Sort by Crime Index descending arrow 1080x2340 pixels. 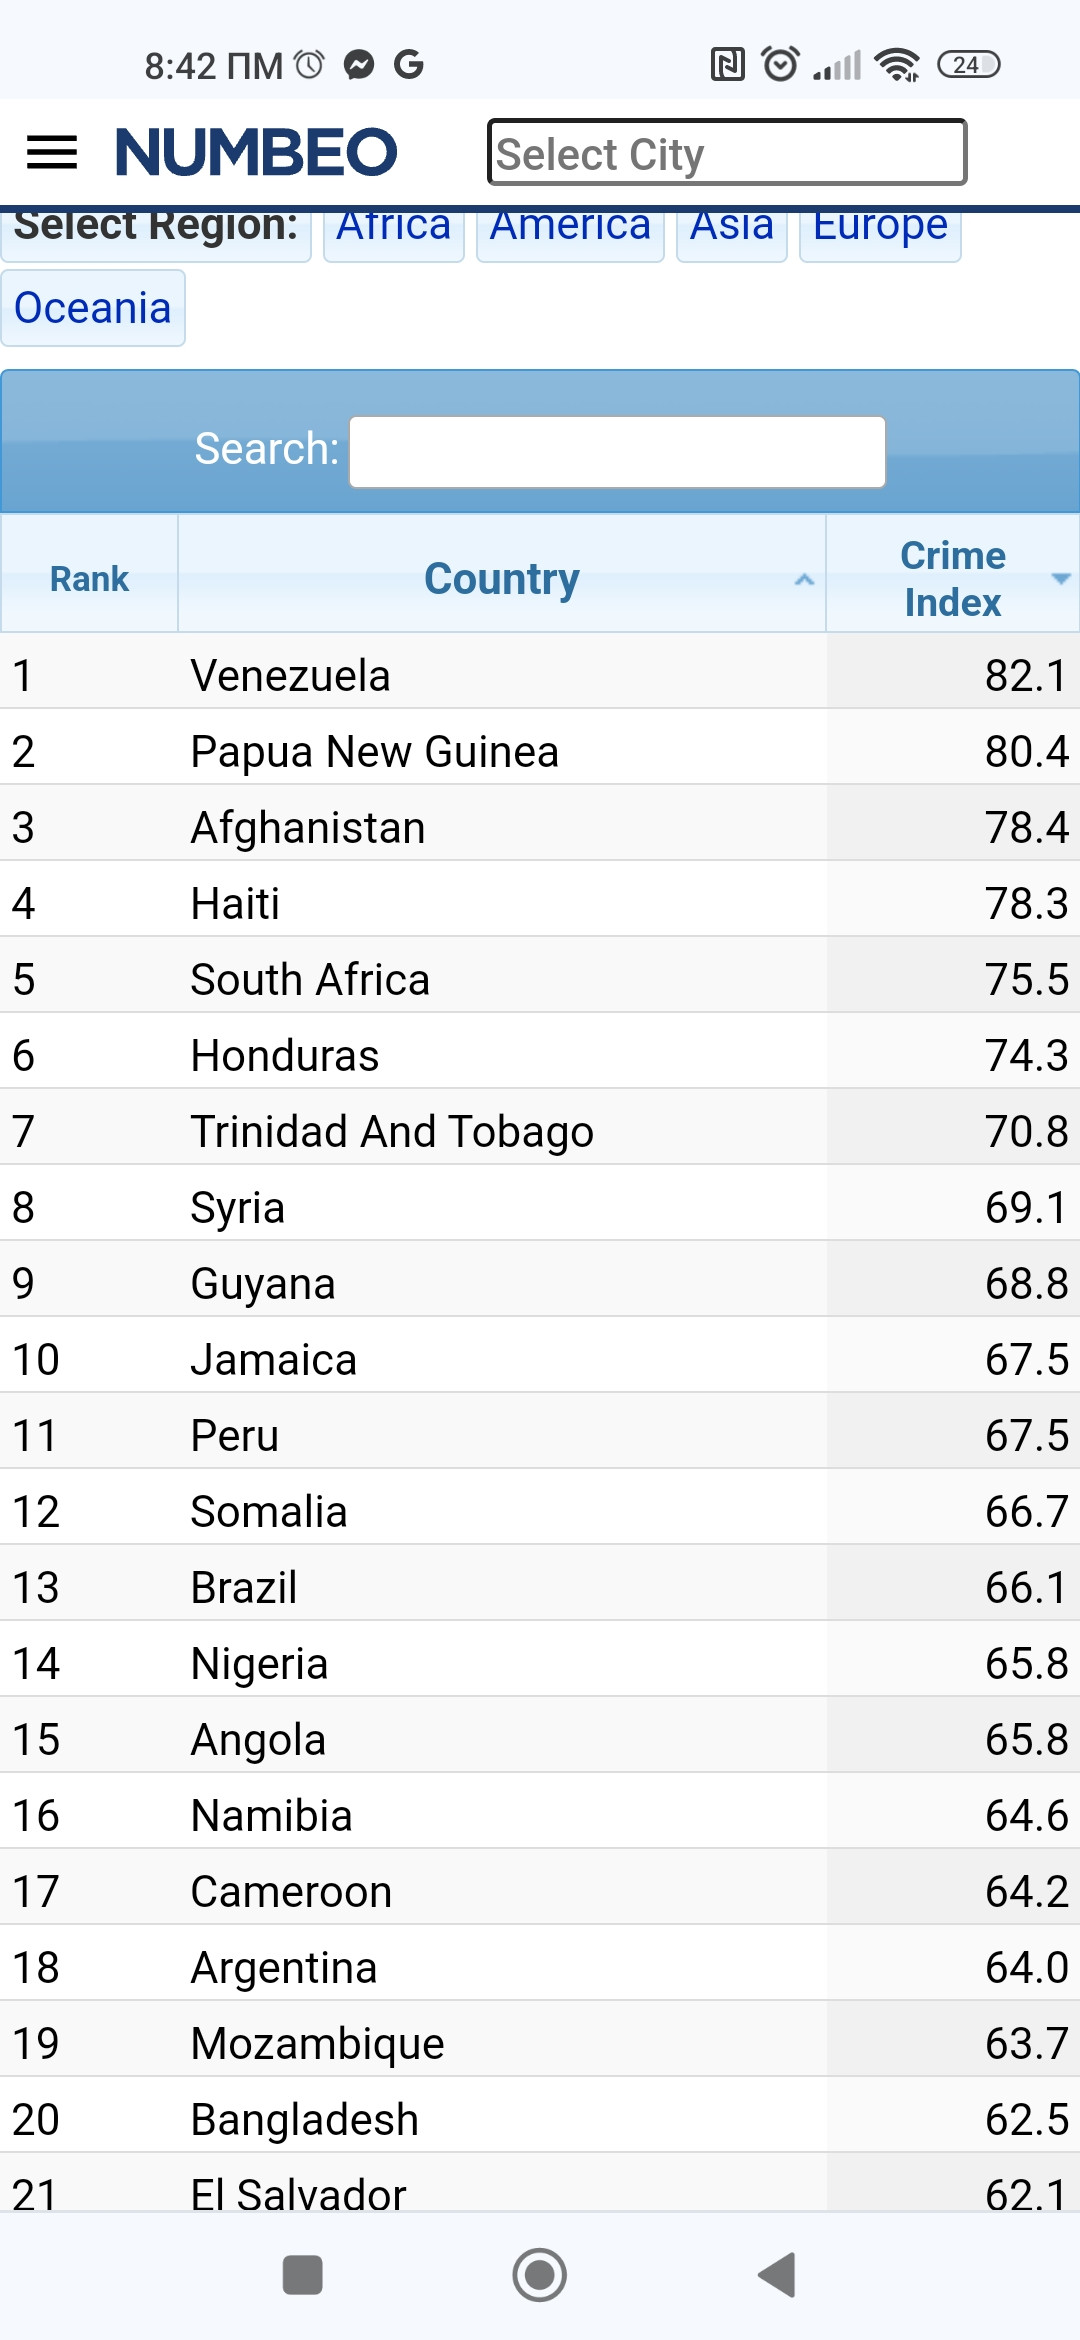click(x=1061, y=579)
